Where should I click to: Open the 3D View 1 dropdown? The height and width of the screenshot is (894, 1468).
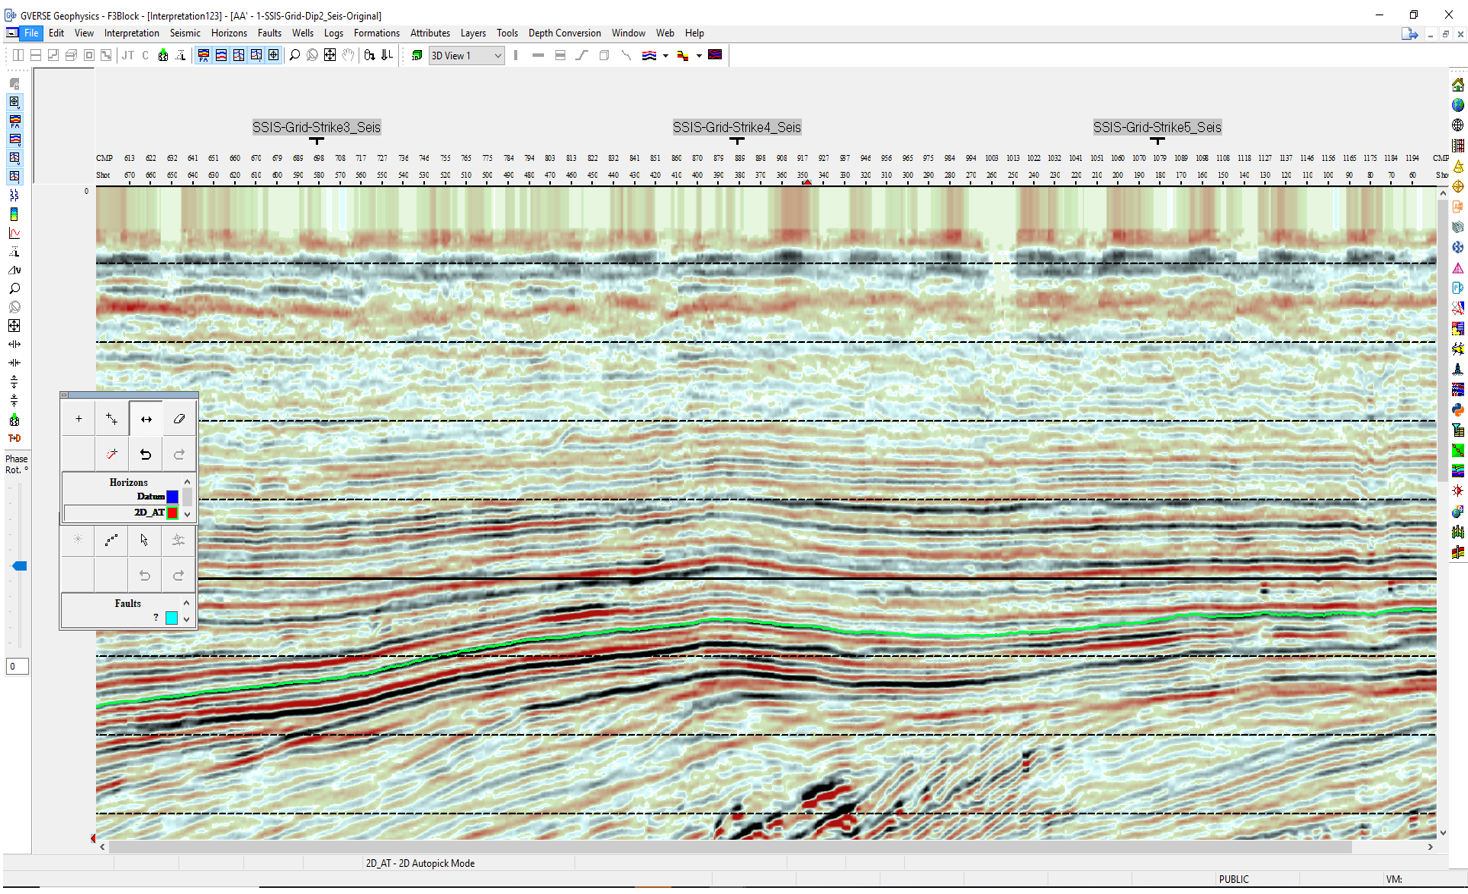466,55
